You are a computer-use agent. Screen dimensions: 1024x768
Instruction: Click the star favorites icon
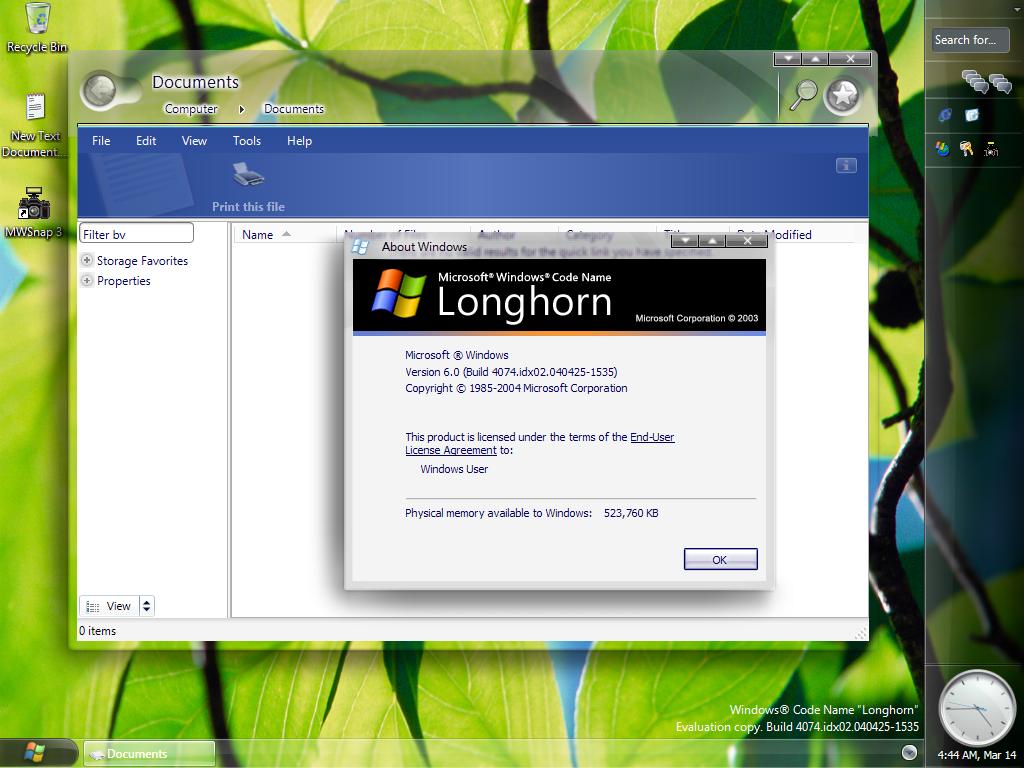pos(843,95)
